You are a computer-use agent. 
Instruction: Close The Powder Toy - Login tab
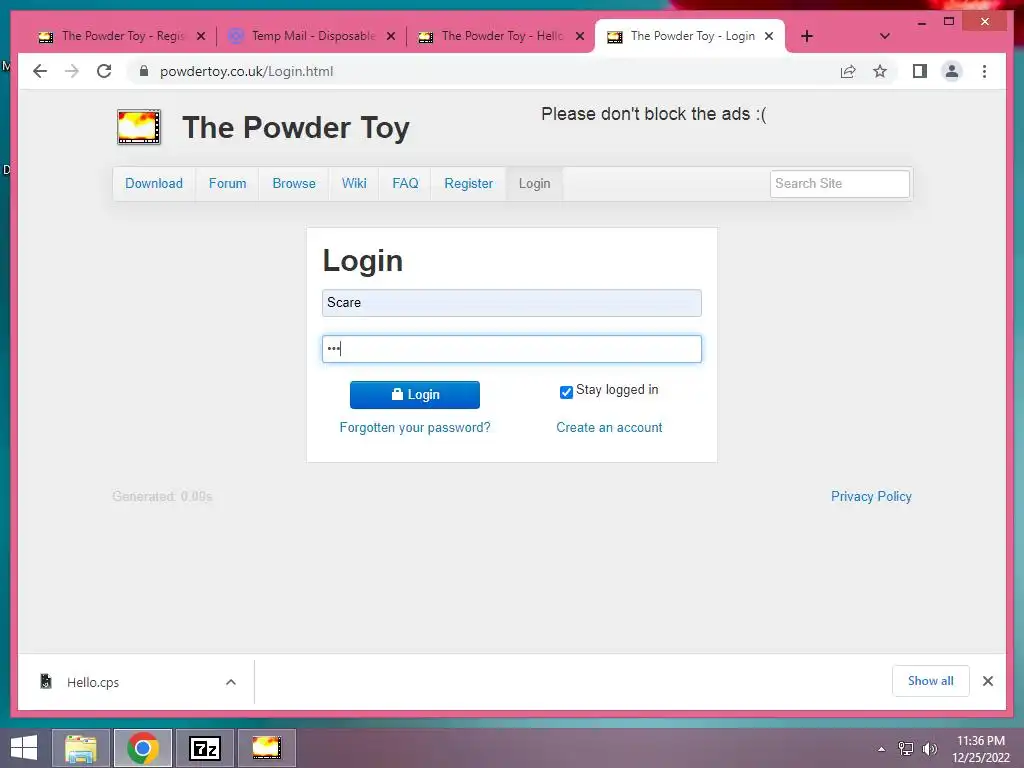(769, 37)
